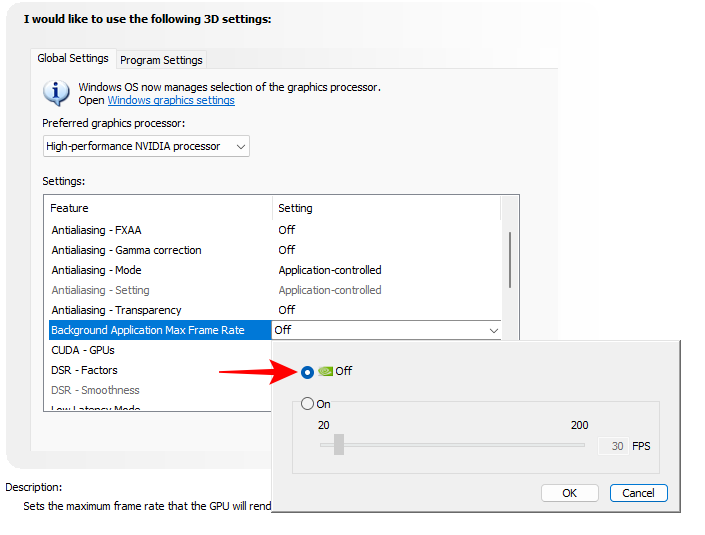705x535 pixels.
Task: Select Antialiasing - Gamma correction row
Action: [126, 250]
